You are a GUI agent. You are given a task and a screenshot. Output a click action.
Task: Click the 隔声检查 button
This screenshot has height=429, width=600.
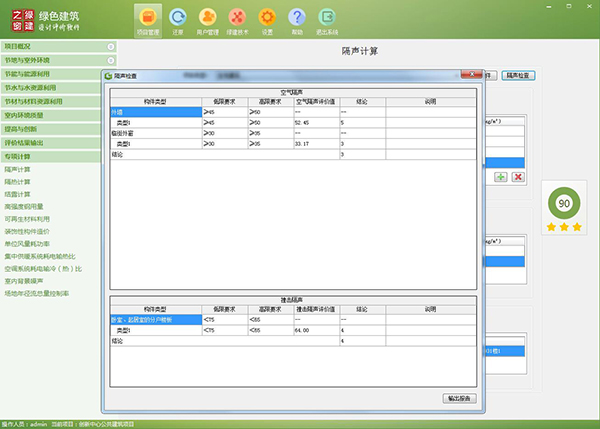click(516, 75)
